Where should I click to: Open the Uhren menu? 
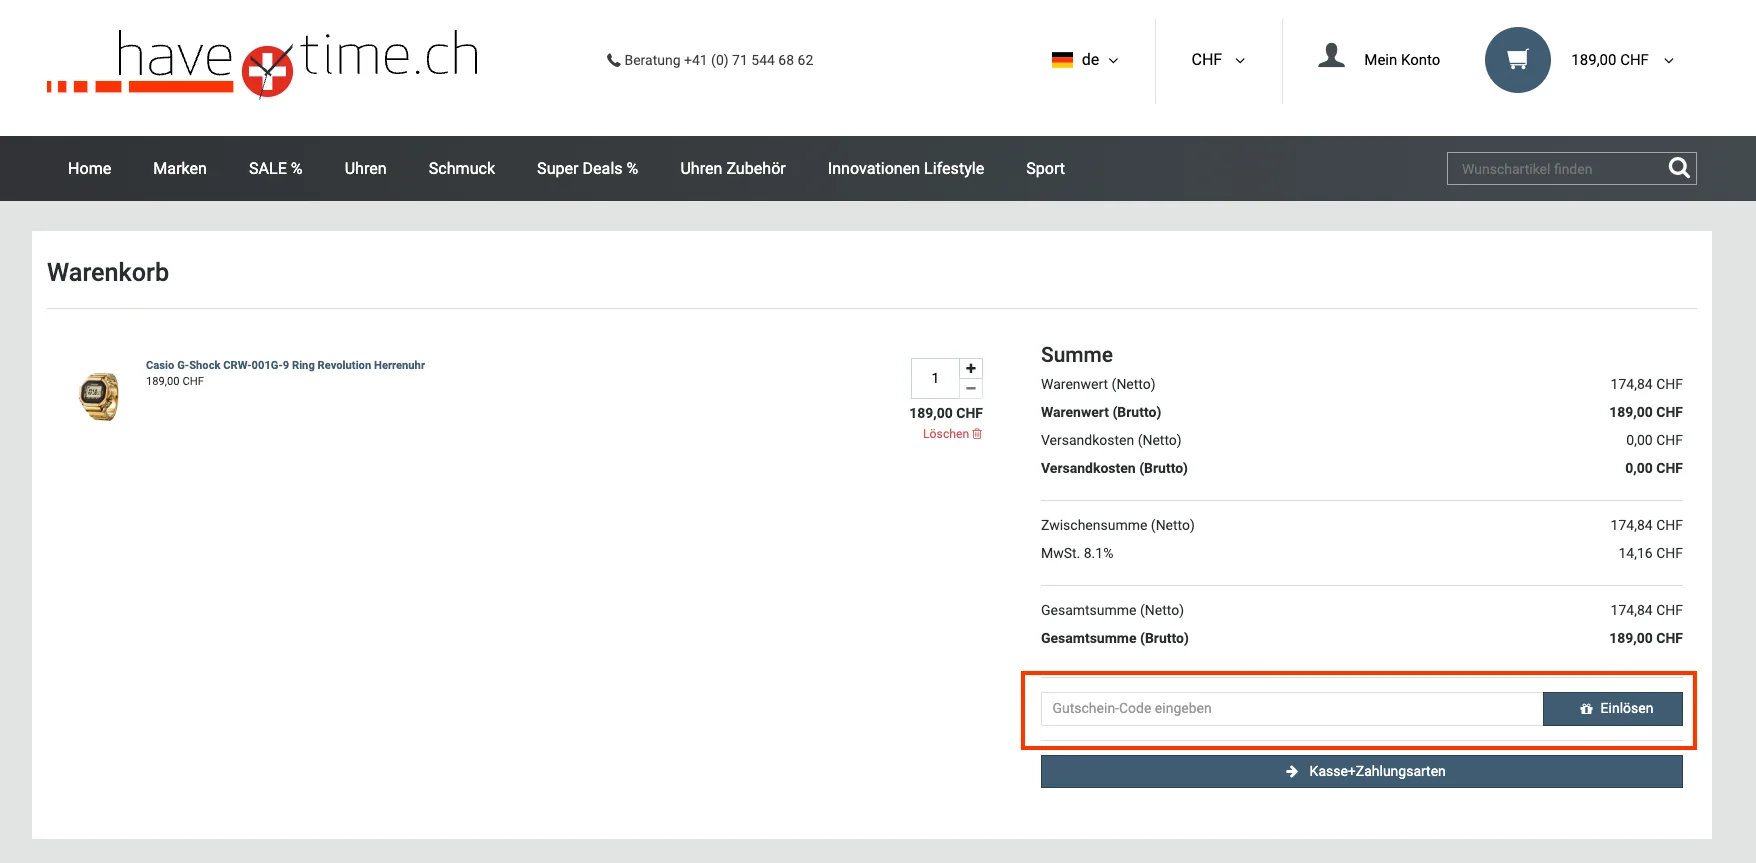point(365,168)
